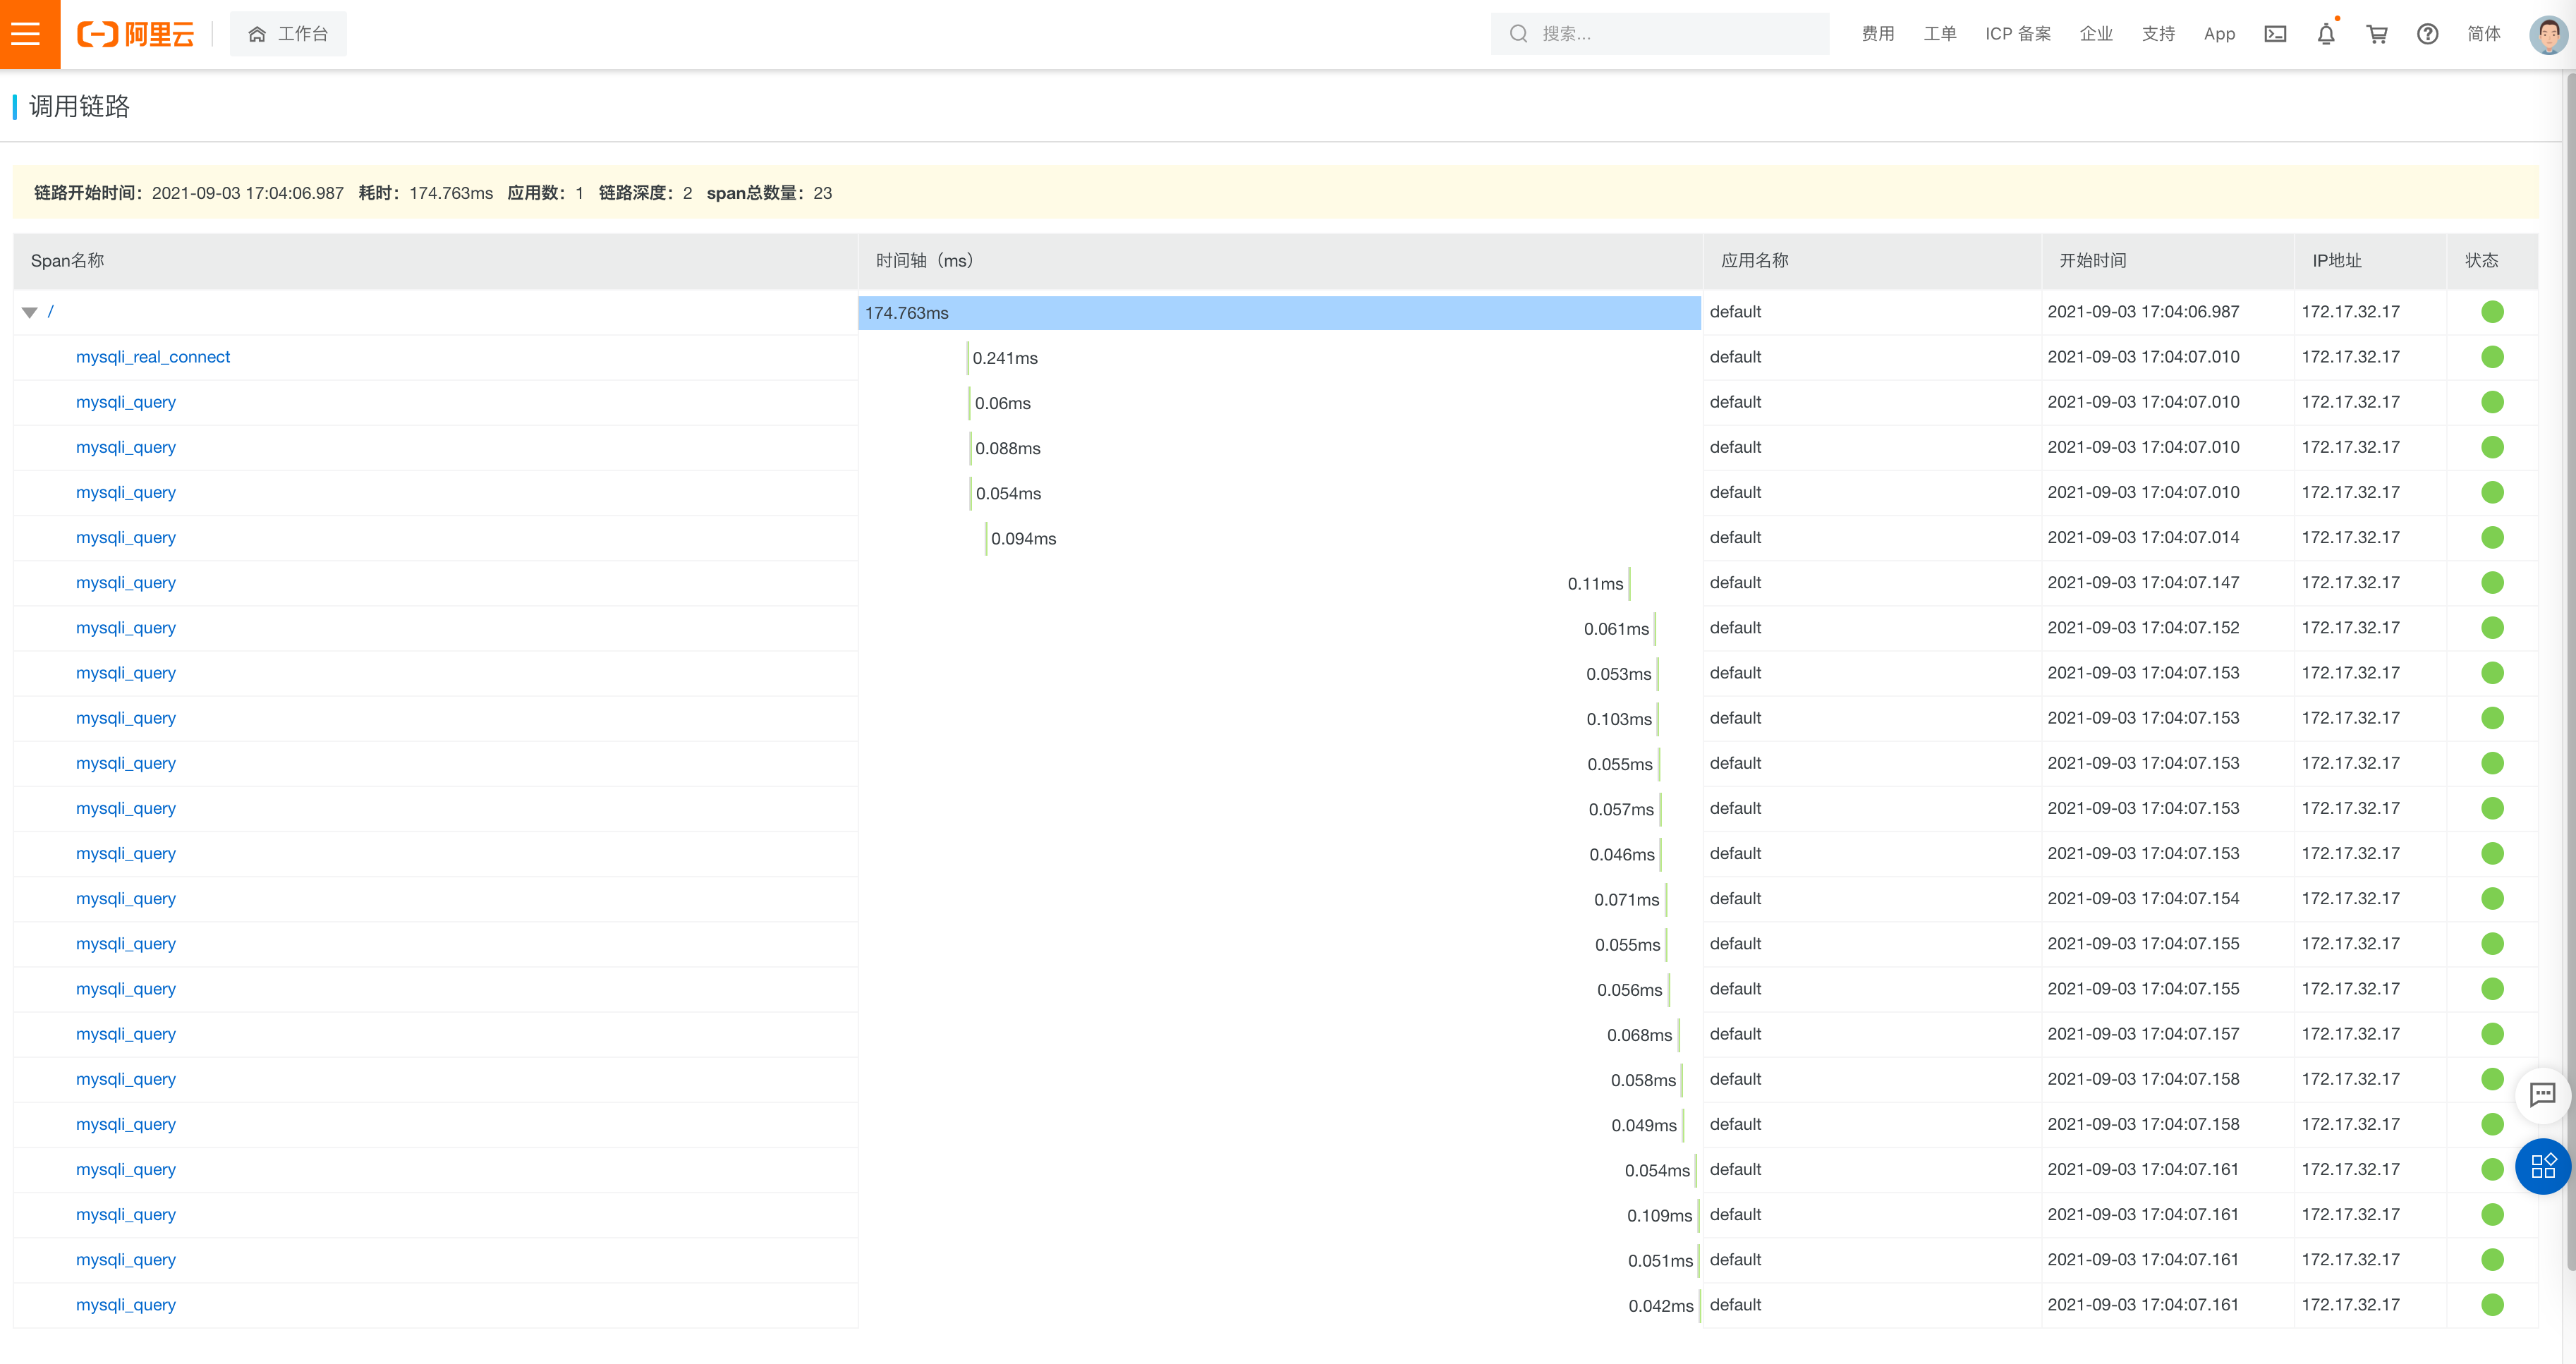
Task: Open the notification bell
Action: tap(2326, 34)
